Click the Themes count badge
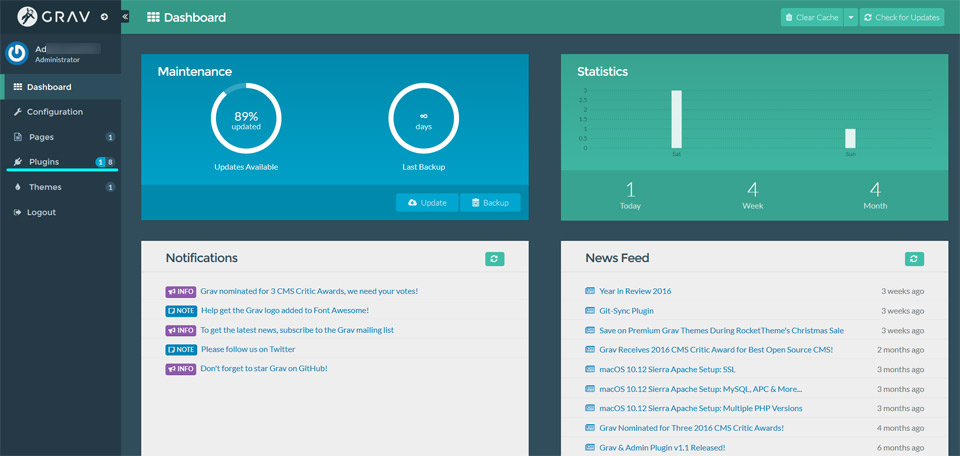The width and height of the screenshot is (960, 456). tap(110, 187)
